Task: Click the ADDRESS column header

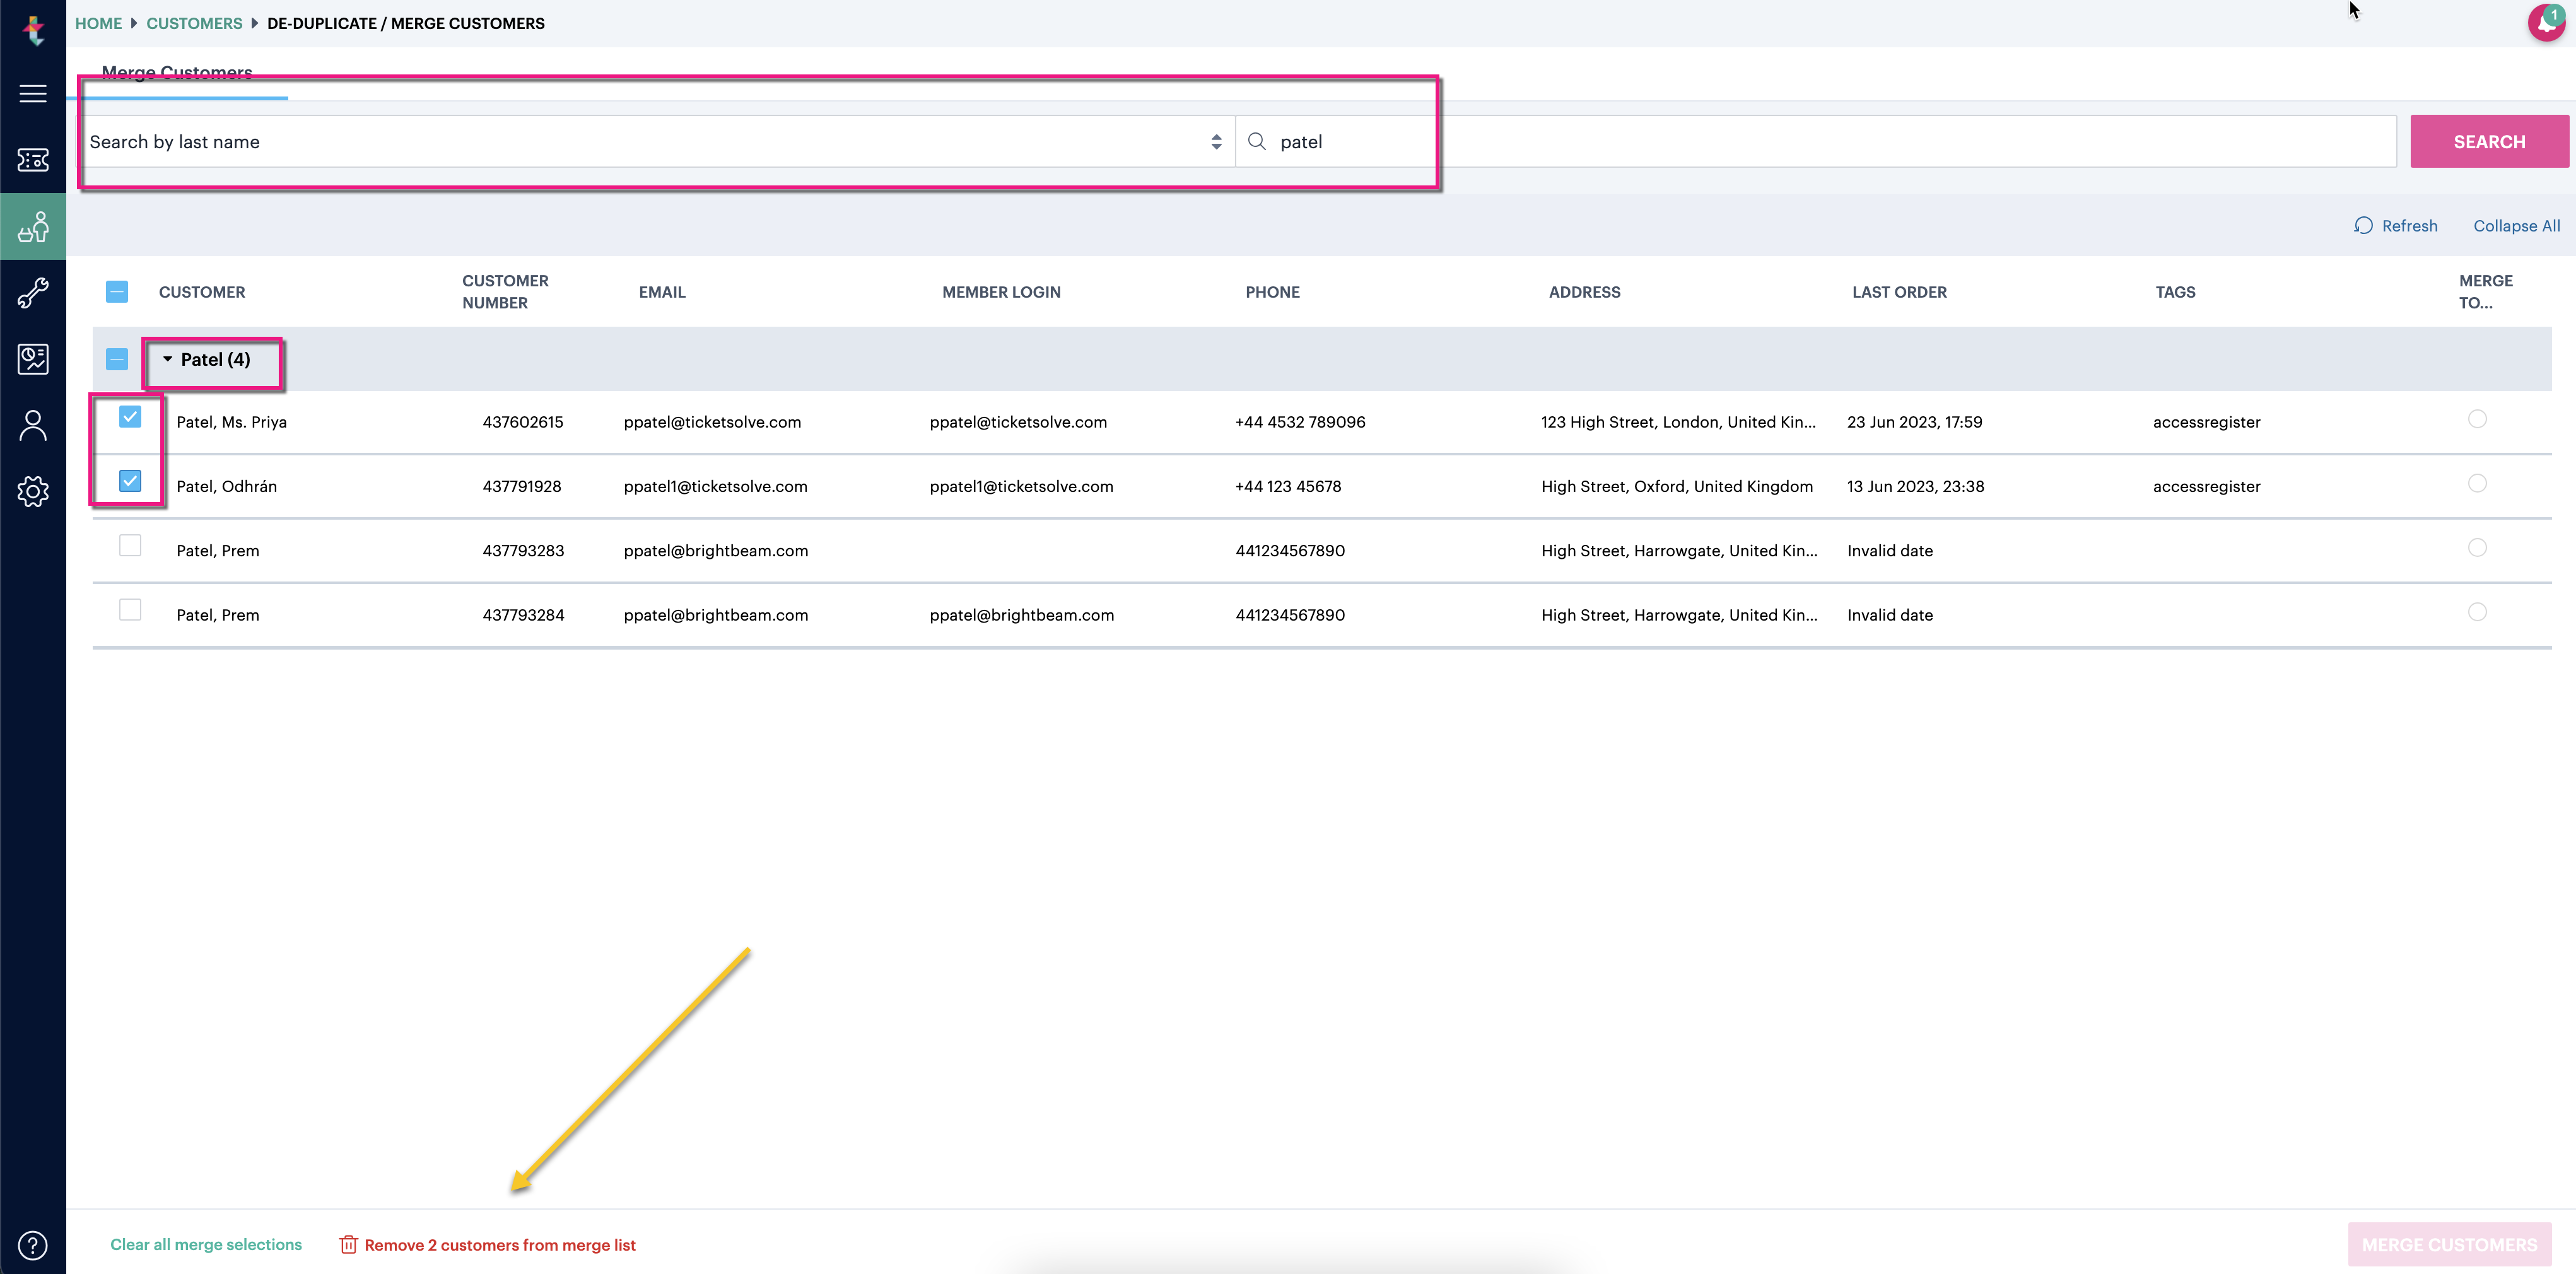Action: click(x=1584, y=292)
